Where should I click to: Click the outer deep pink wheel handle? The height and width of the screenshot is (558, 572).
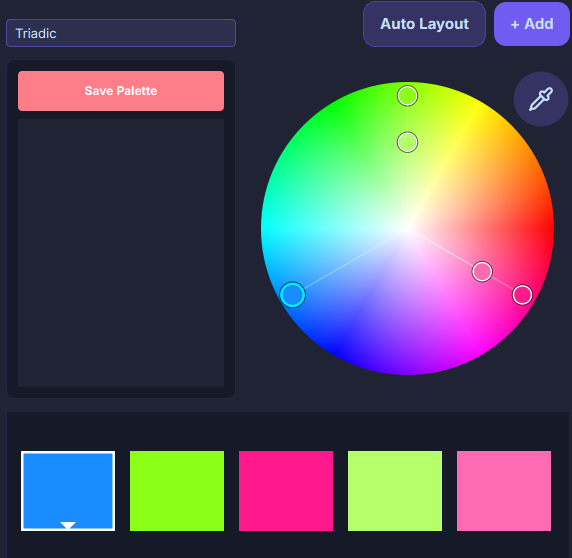click(522, 295)
